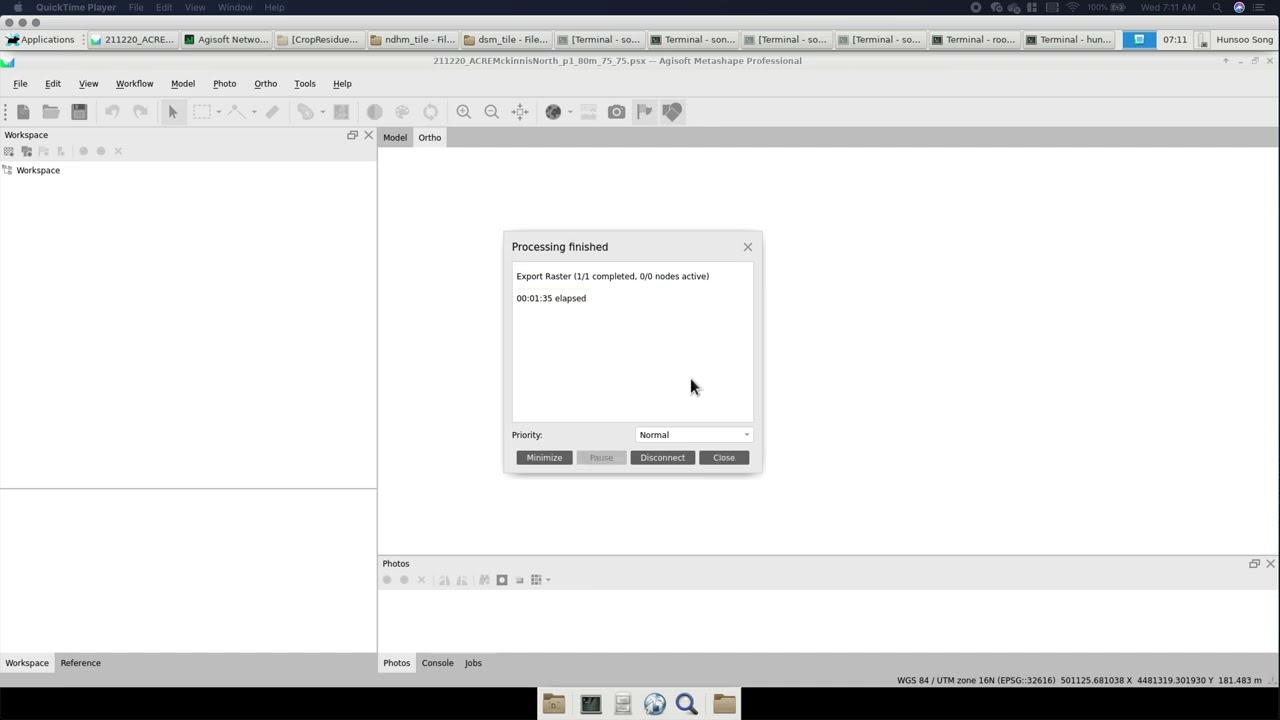Close the Processing finished dialog with the X
Screen dimensions: 1280x720
[x=747, y=247]
